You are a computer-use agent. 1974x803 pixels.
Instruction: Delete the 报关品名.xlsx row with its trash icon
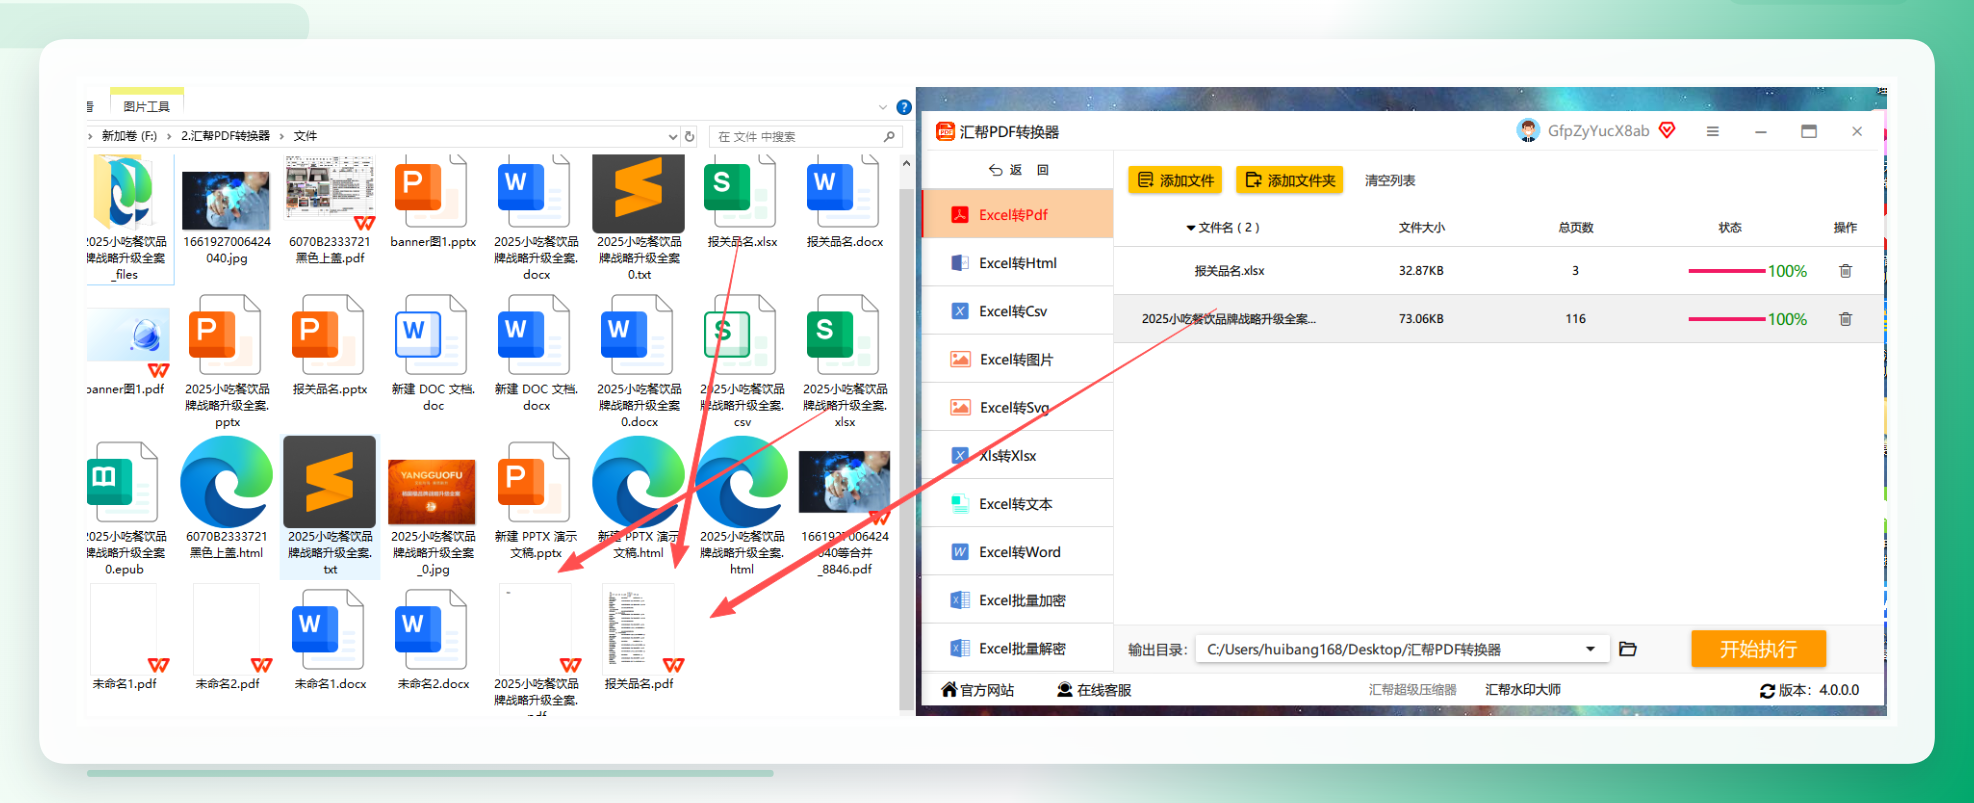tap(1845, 271)
